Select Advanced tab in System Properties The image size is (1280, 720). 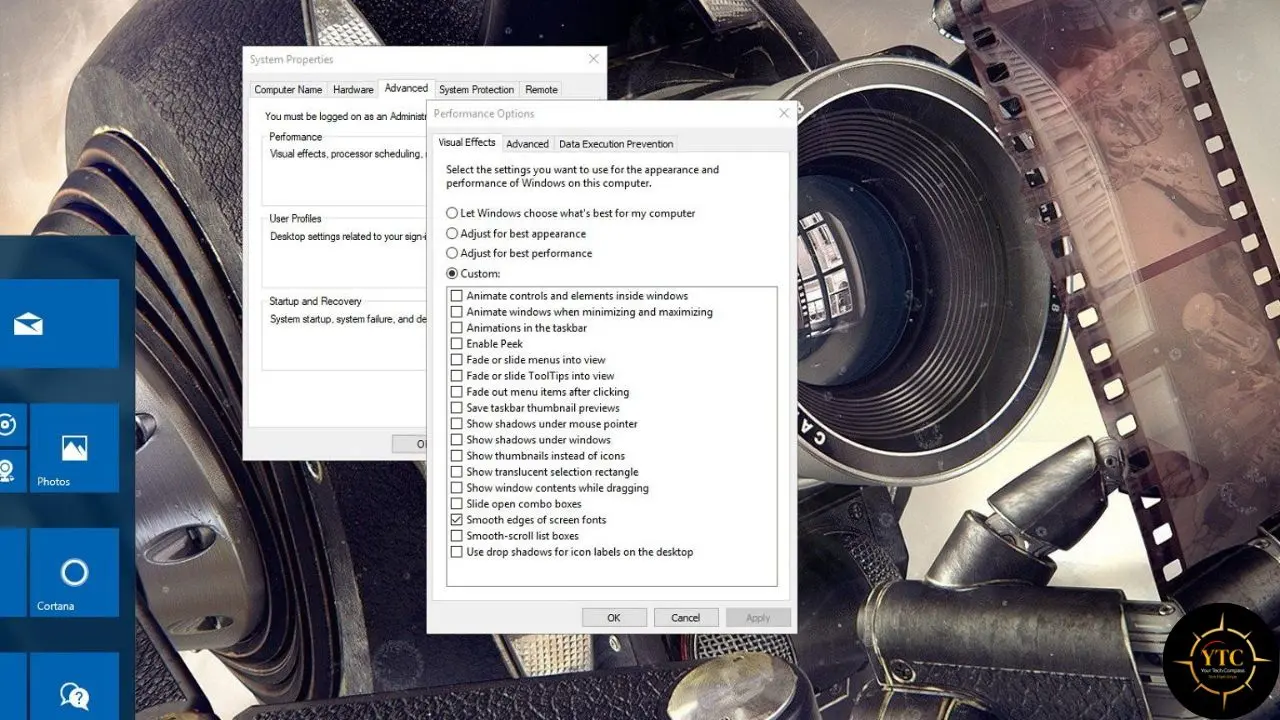(x=406, y=88)
